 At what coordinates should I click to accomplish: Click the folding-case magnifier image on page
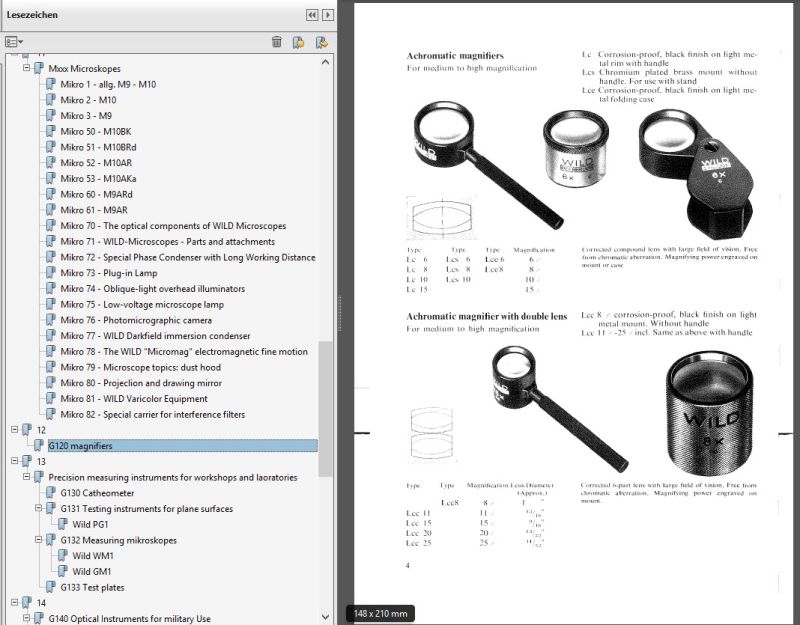[697, 174]
